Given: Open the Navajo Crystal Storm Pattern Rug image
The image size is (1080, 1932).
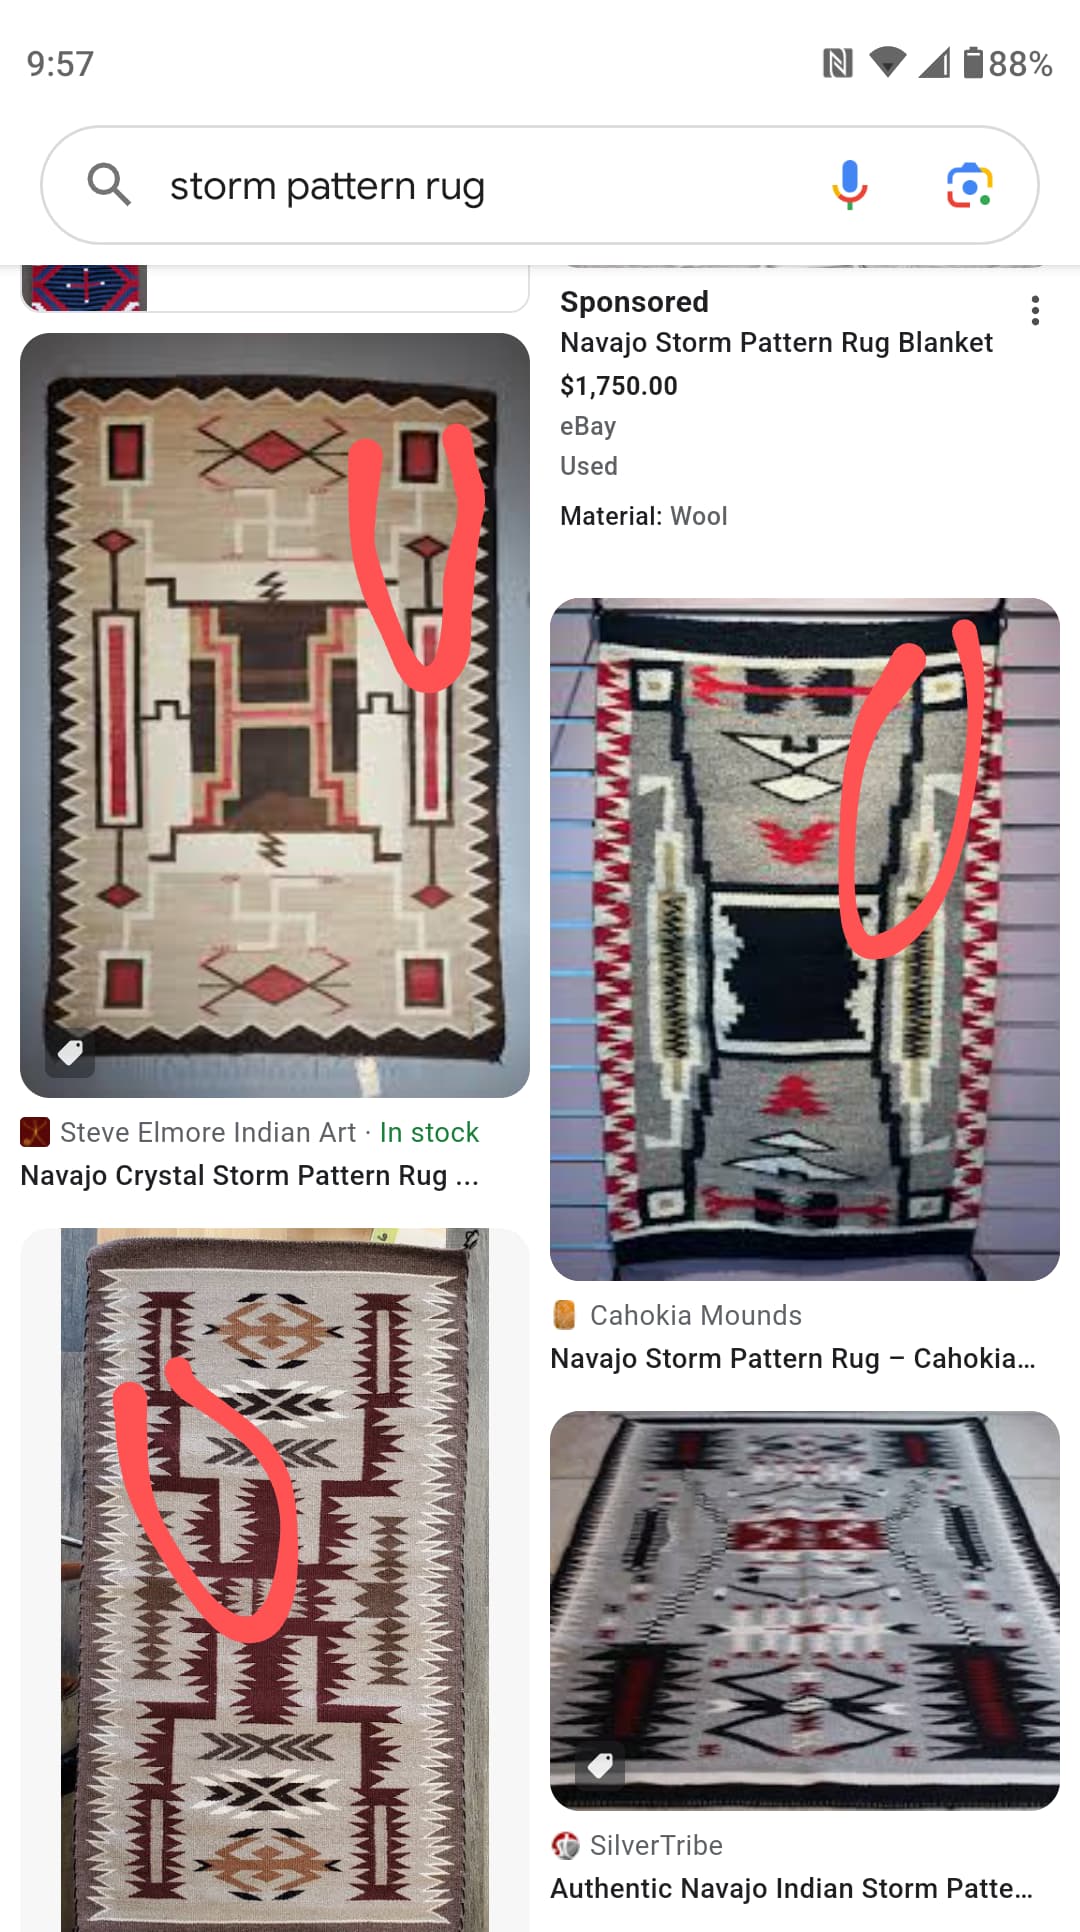Looking at the screenshot, I should 275,715.
